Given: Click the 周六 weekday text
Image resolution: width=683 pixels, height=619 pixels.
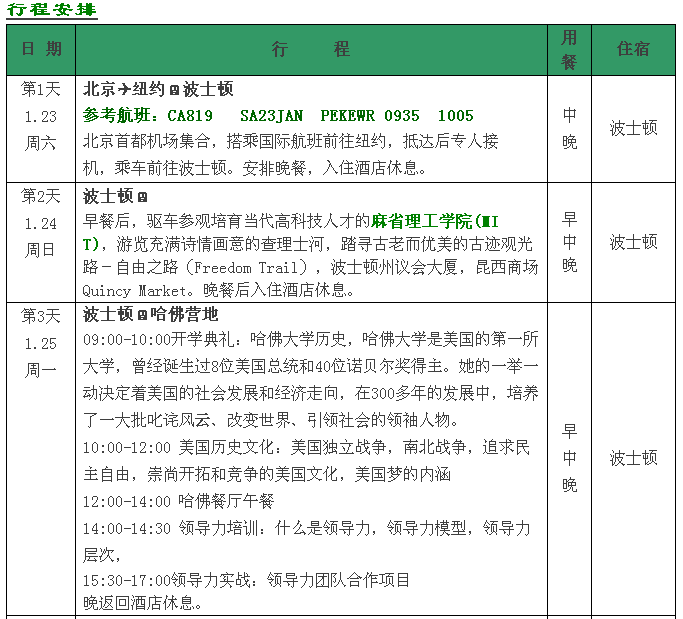Looking at the screenshot, I should [x=41, y=143].
